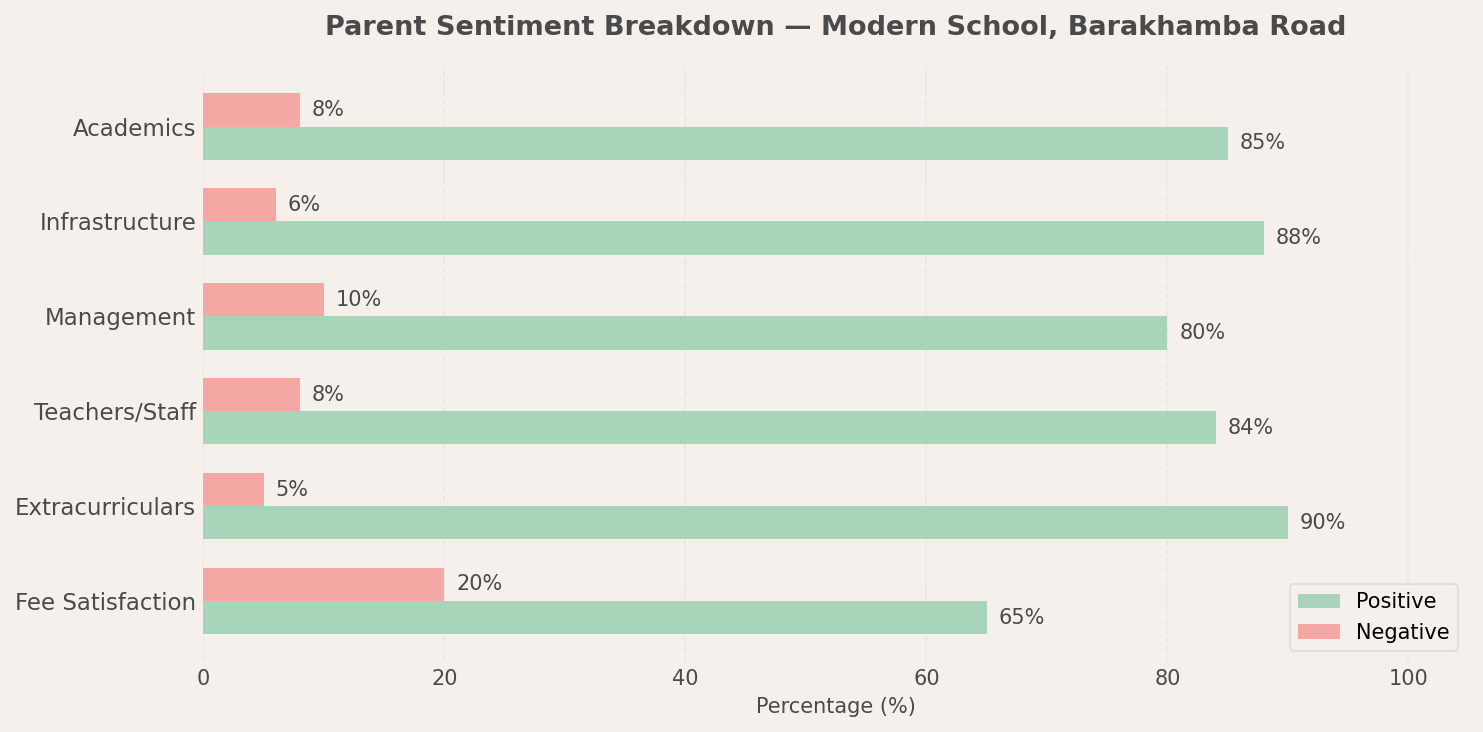This screenshot has width=1483, height=732.
Task: Select the Management negative 10% bar
Action: click(x=263, y=300)
